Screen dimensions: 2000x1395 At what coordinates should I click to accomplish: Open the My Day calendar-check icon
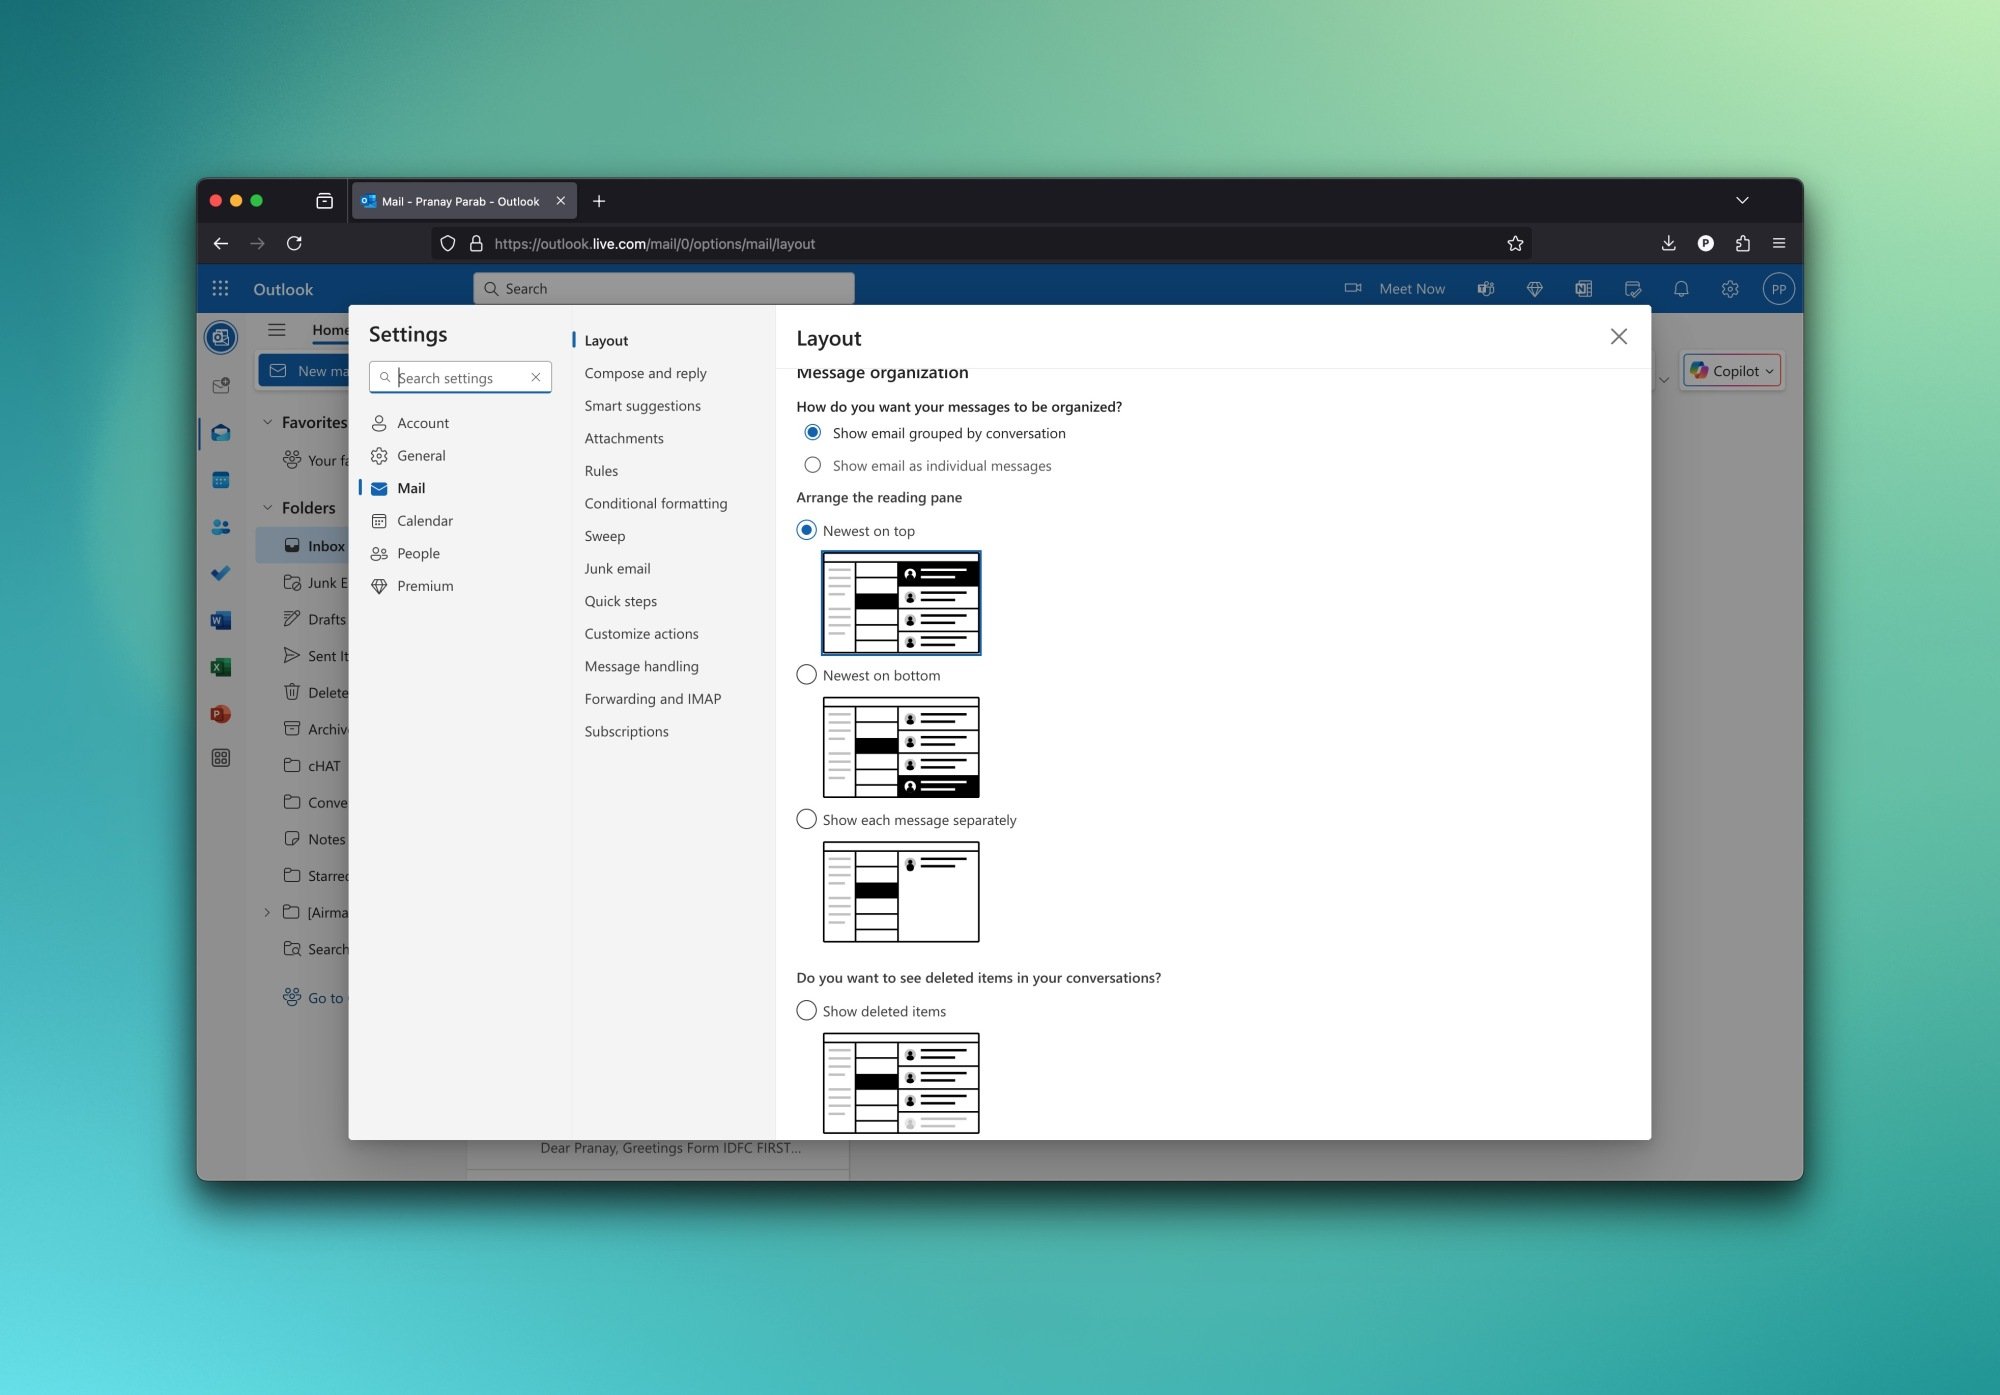point(1632,289)
